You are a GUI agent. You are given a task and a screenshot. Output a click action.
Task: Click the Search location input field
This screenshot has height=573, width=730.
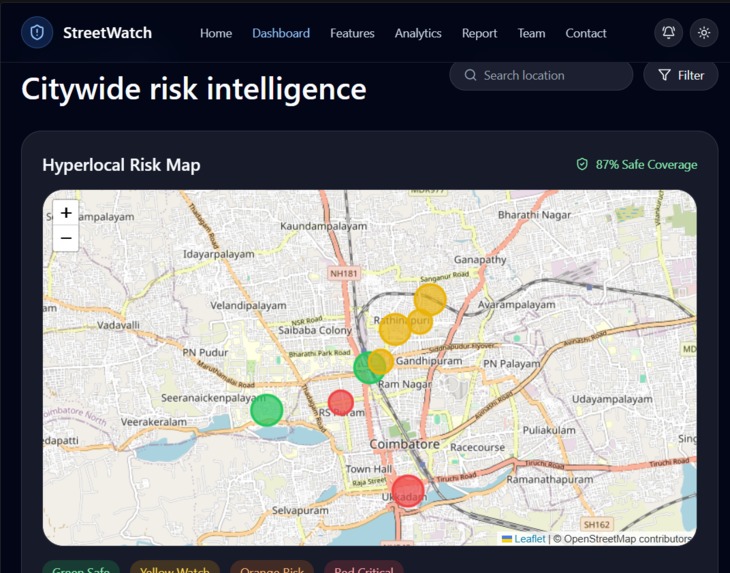click(541, 75)
